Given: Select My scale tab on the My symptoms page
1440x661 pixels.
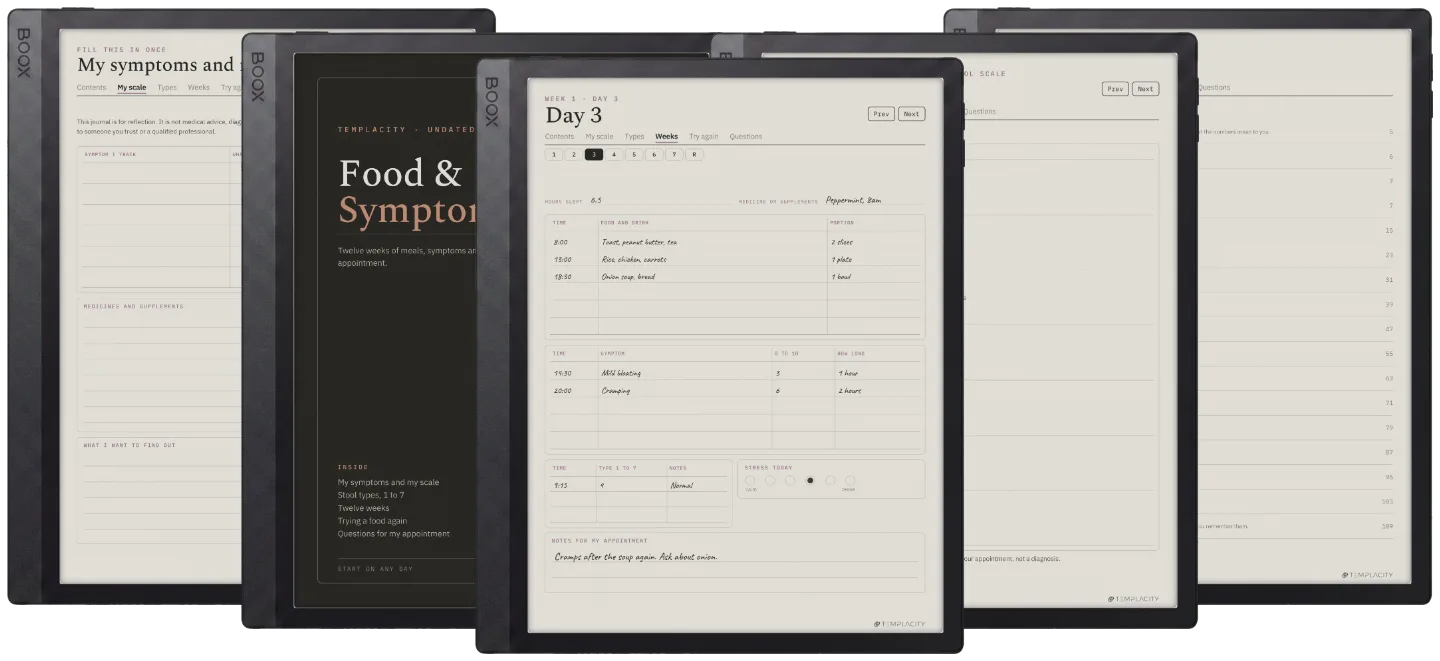Looking at the screenshot, I should [131, 88].
